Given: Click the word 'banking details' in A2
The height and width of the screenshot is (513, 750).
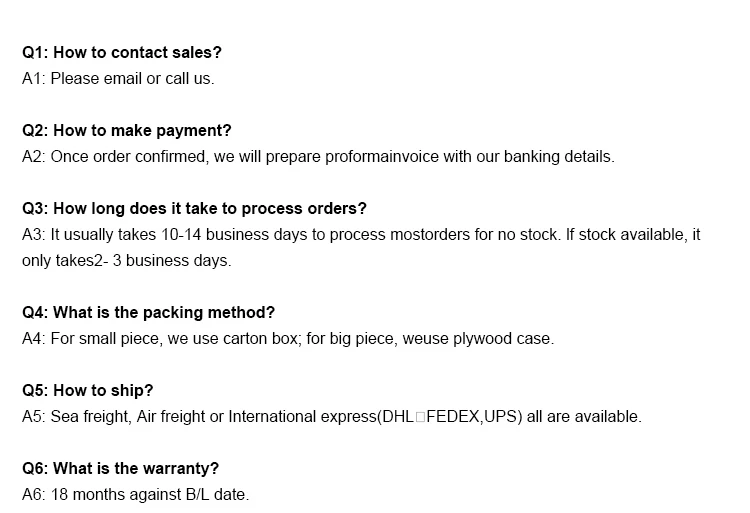Looking at the screenshot, I should tap(559, 157).
